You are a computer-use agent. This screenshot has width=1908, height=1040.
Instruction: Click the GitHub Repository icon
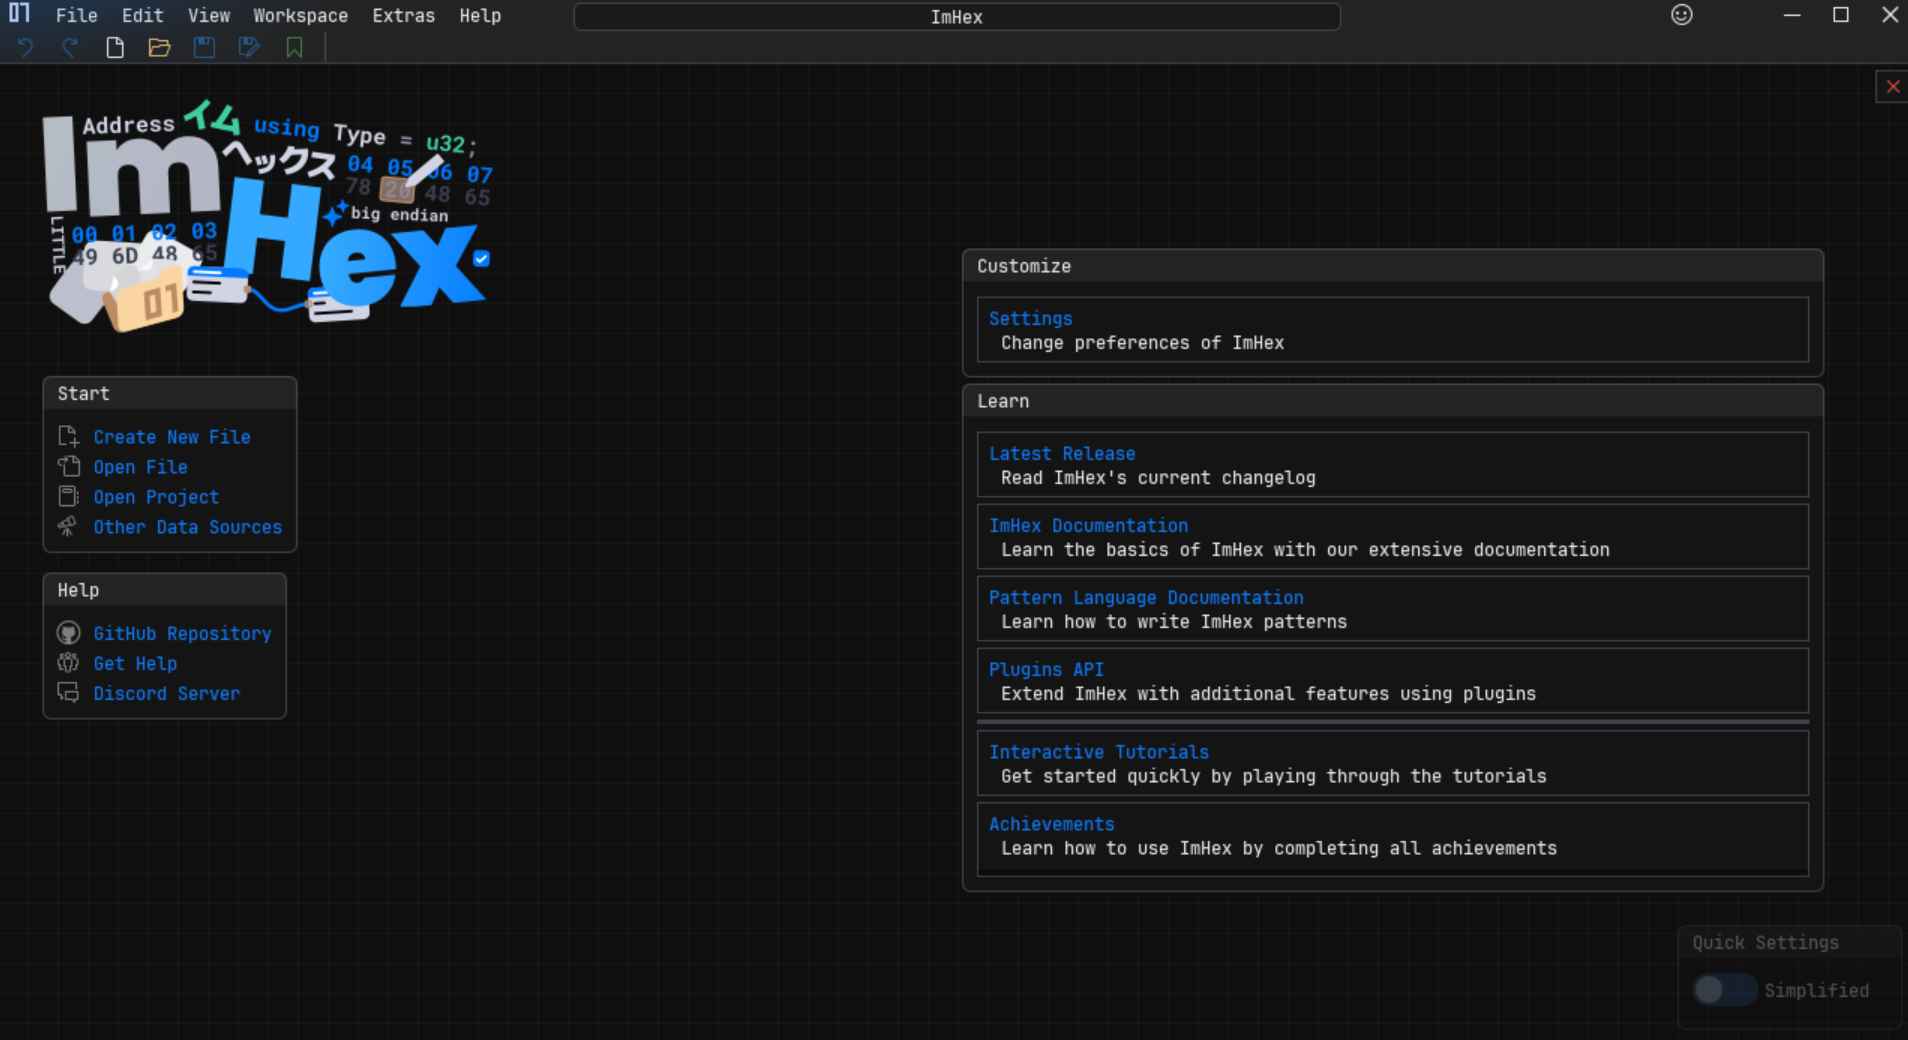pos(68,633)
